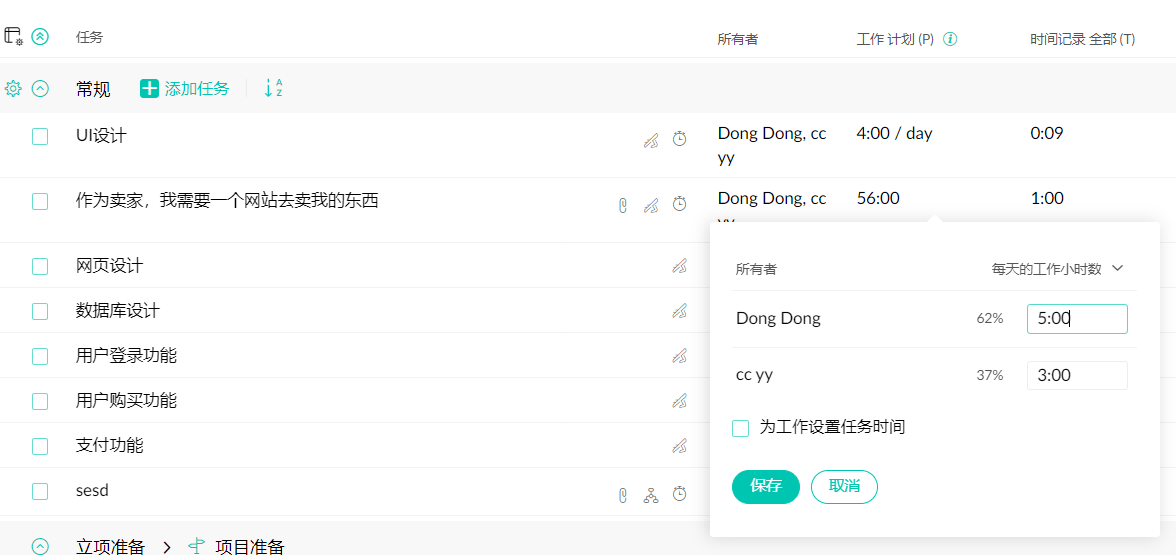Image resolution: width=1176 pixels, height=555 pixels.
Task: Collapse all groups using header double-chevron
Action: click(40, 36)
